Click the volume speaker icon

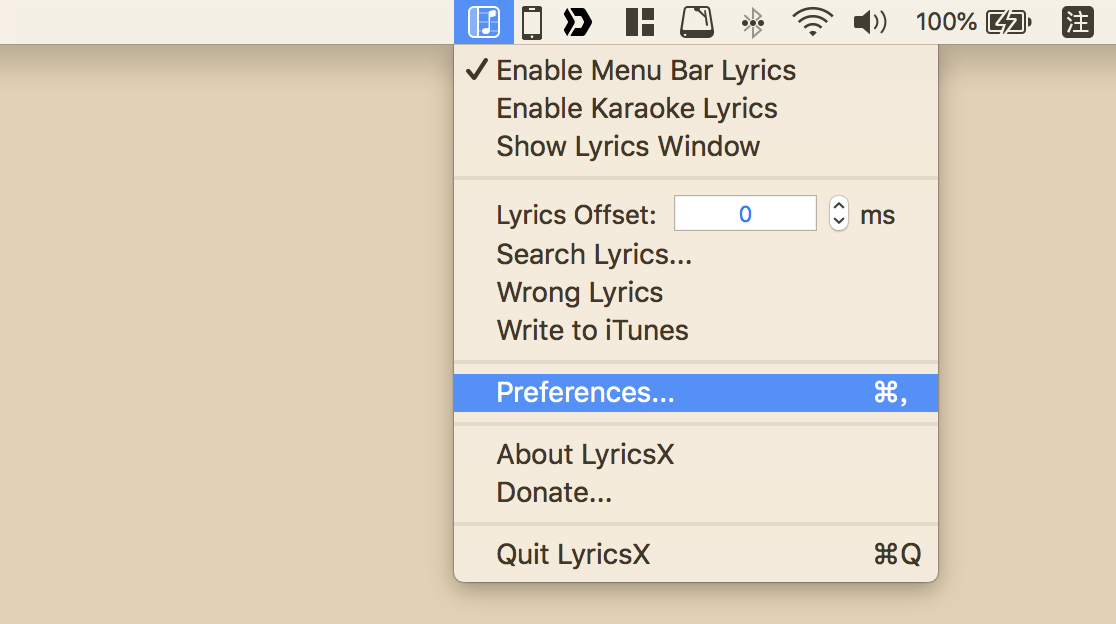click(870, 22)
